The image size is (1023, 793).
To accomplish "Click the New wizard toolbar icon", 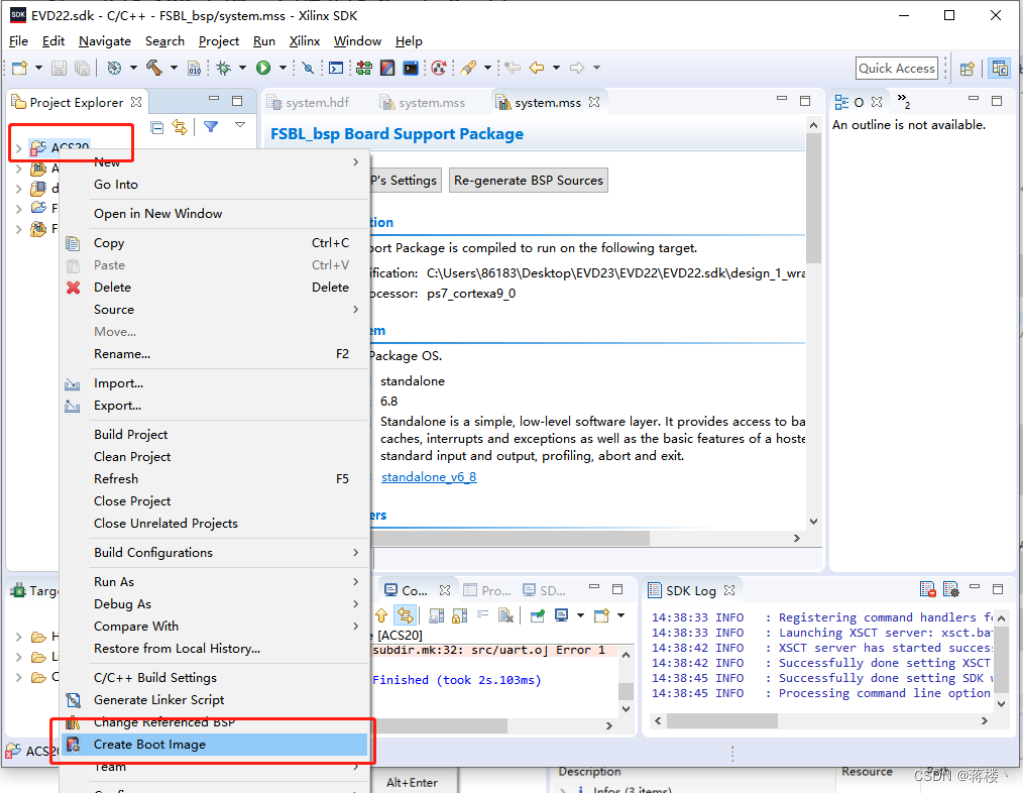I will tap(20, 68).
